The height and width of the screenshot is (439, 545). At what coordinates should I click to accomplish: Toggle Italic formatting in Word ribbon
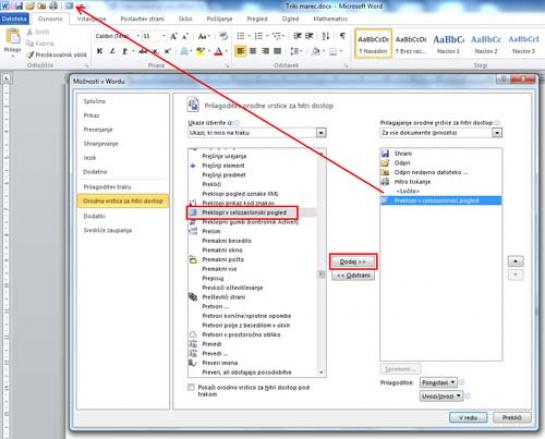[112, 51]
